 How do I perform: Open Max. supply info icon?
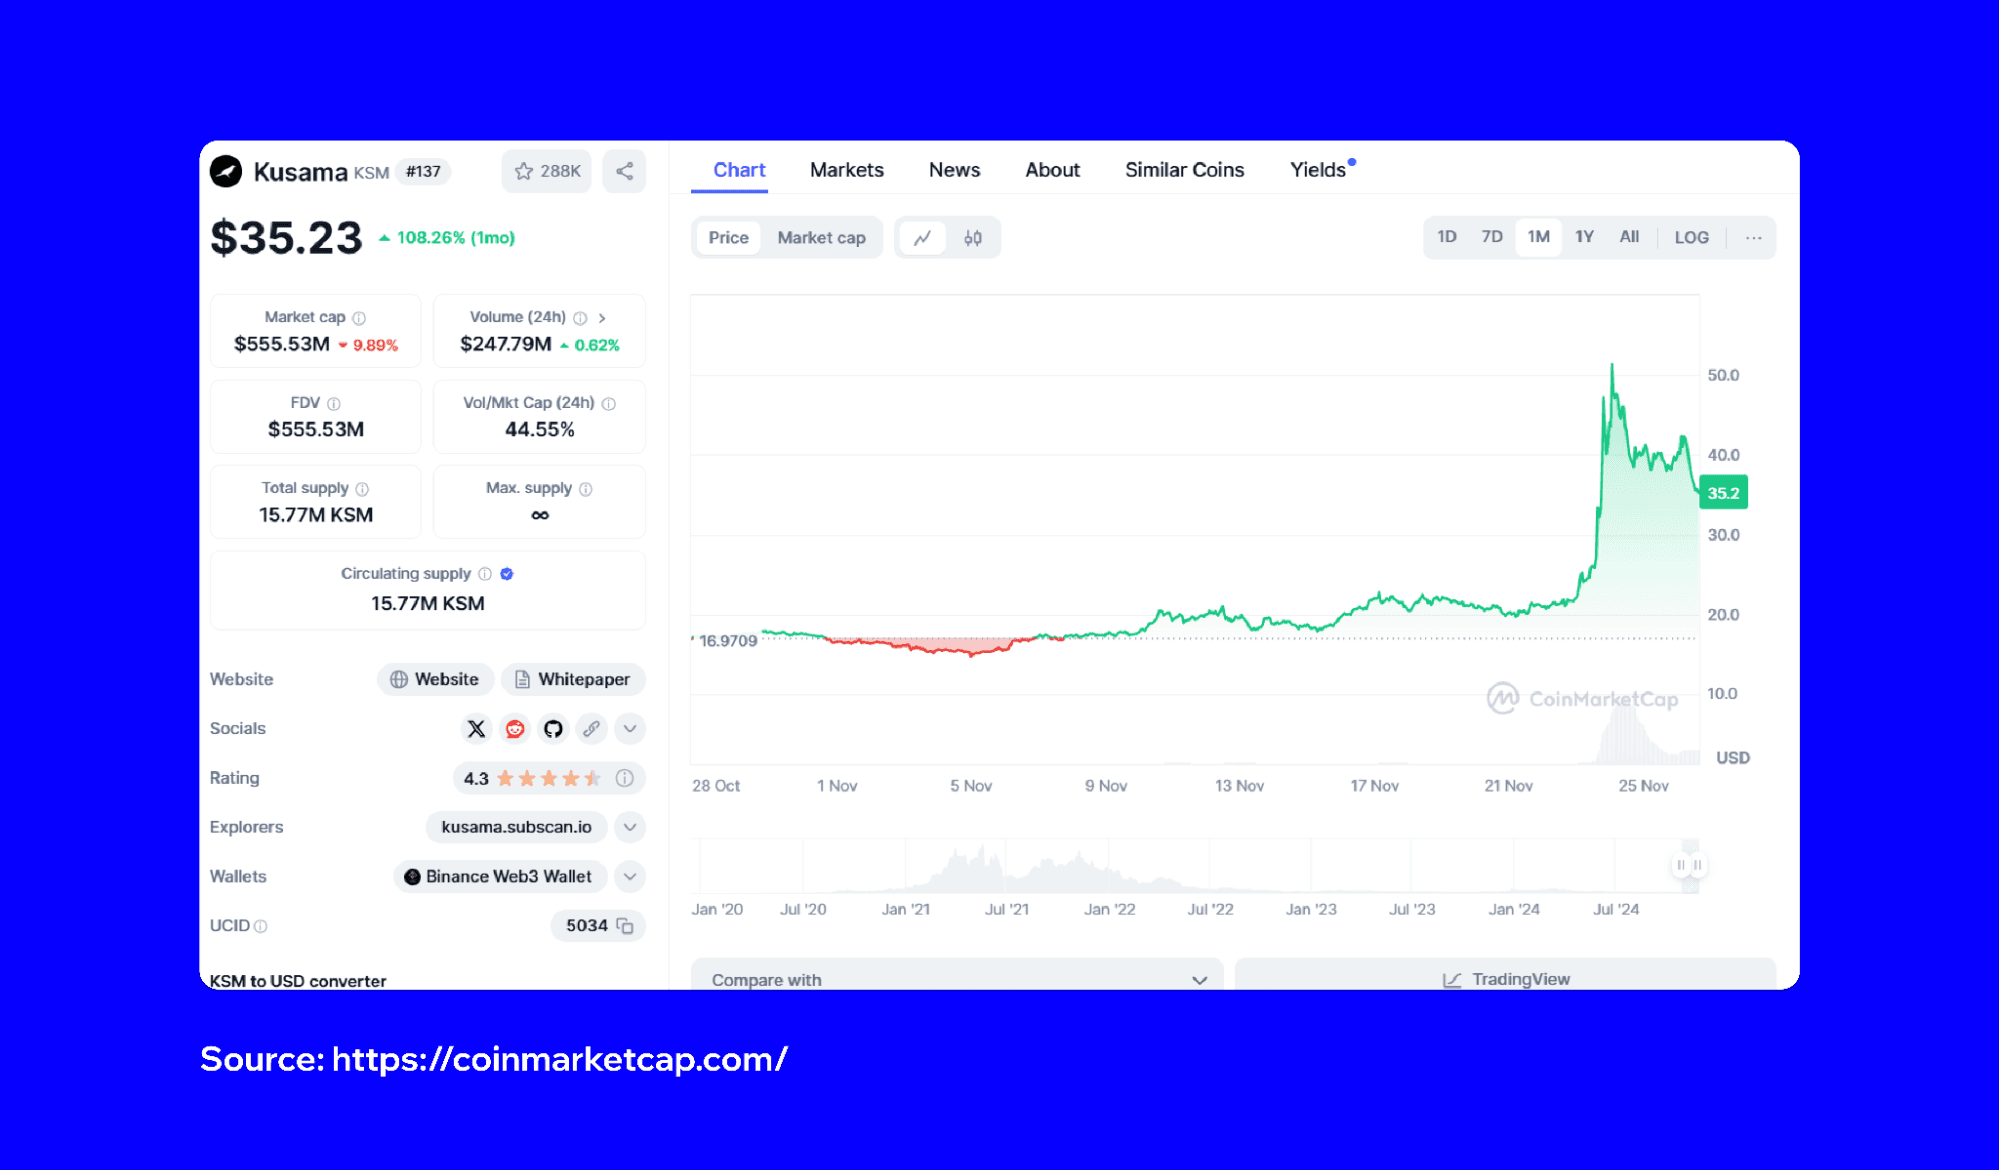coord(586,489)
